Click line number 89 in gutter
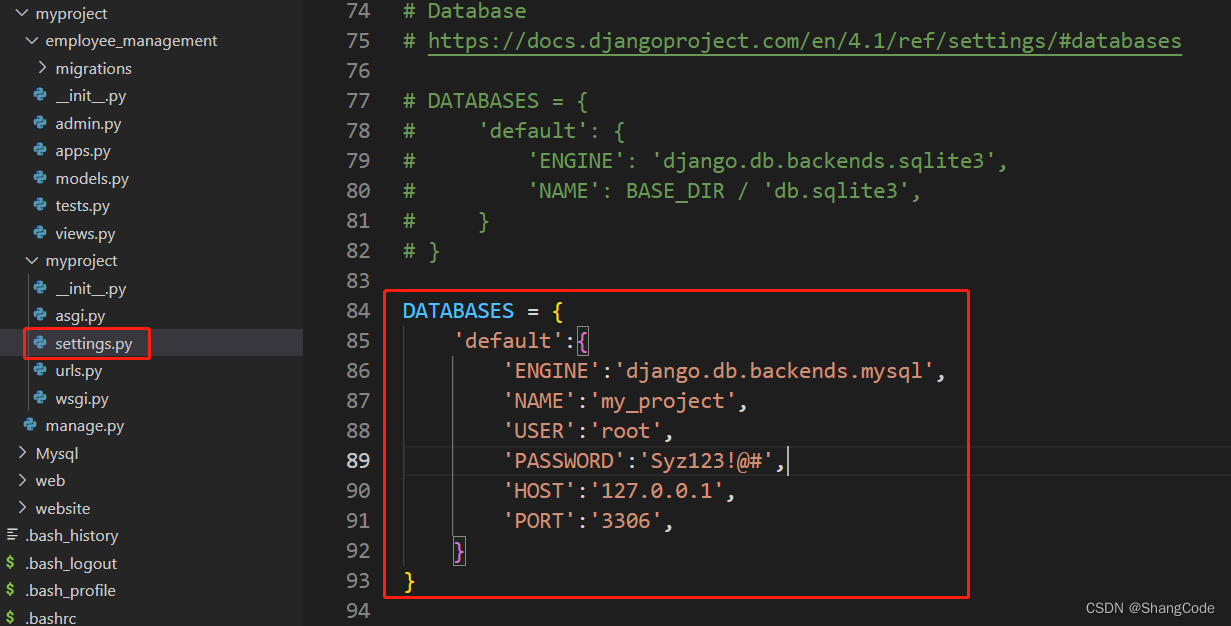Screen dimensions: 1231x626 (358, 461)
